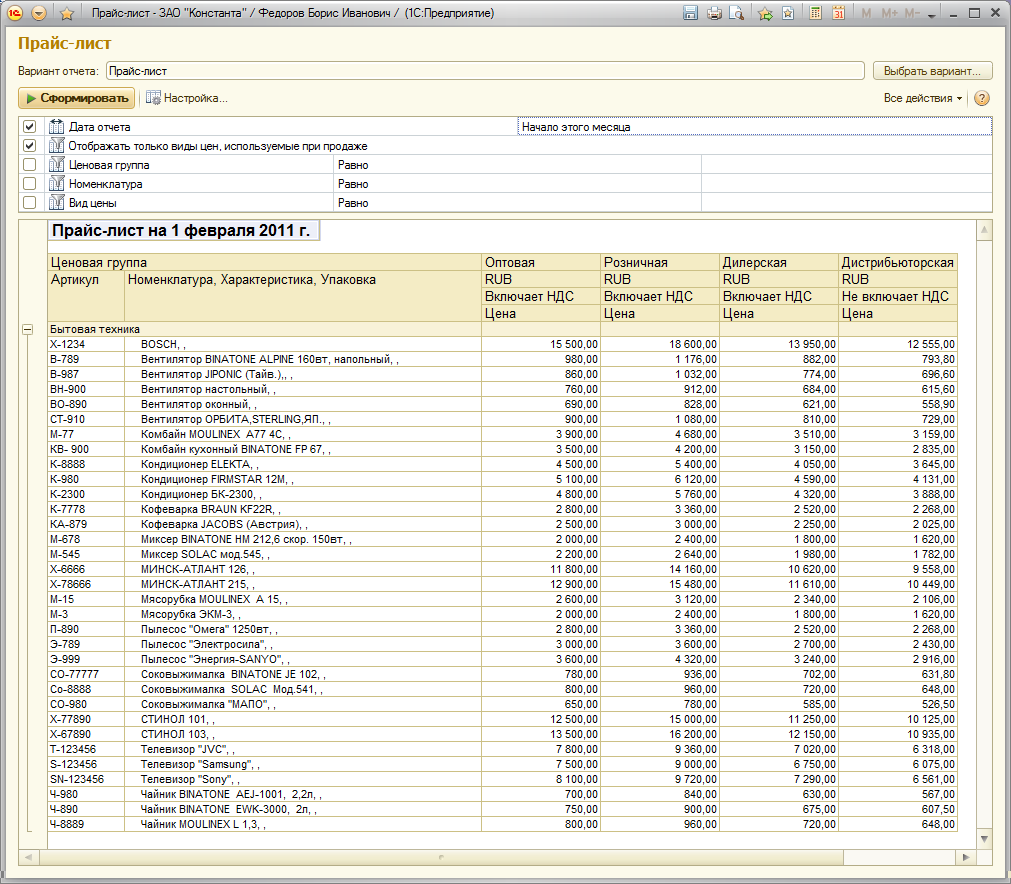Click the Вариант отчета field

(485, 71)
